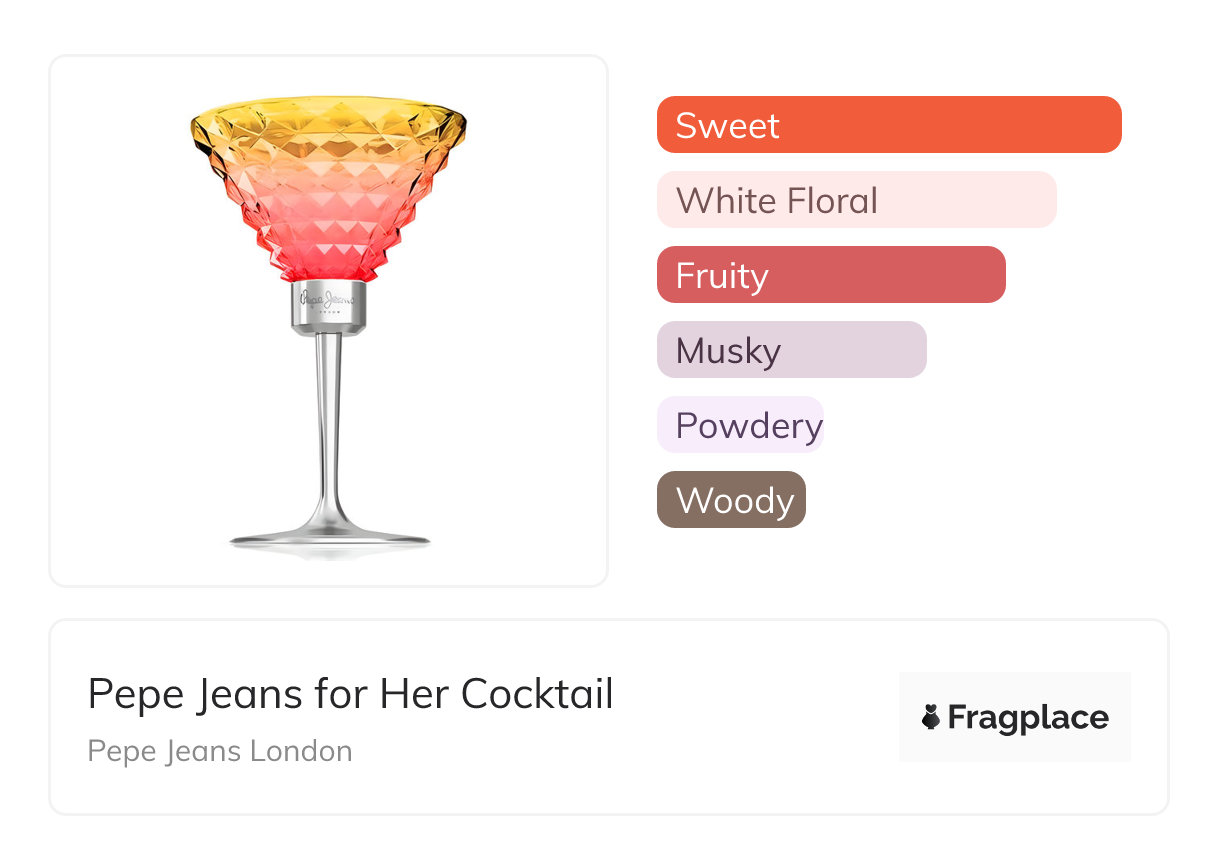Select the White Floral accord bar
This screenshot has width=1218, height=864.
tap(856, 200)
